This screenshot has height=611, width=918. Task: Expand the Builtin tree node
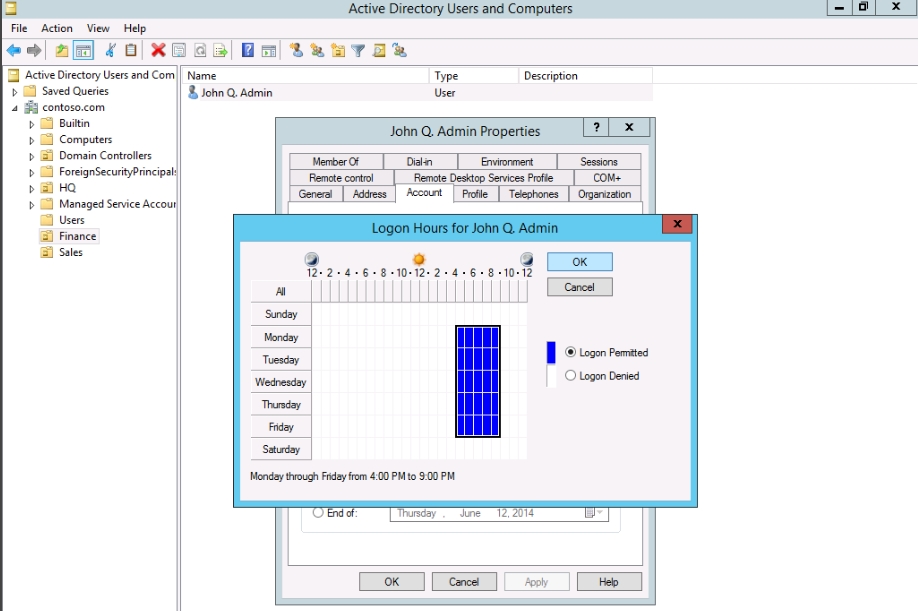[32, 124]
